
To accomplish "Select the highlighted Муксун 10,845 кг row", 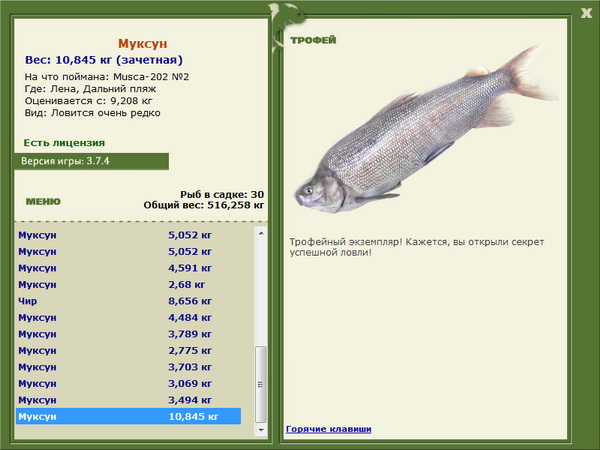I will pos(129,416).
